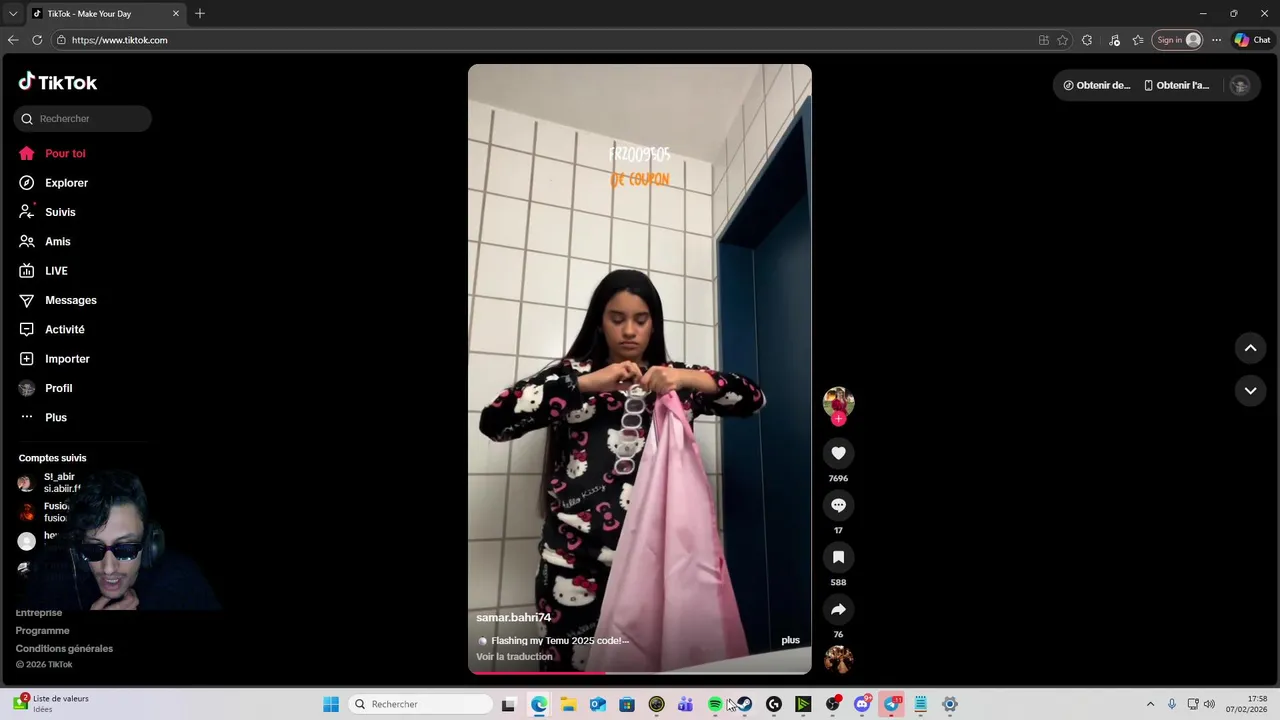Open Programme footer link
The image size is (1280, 720).
[42, 631]
